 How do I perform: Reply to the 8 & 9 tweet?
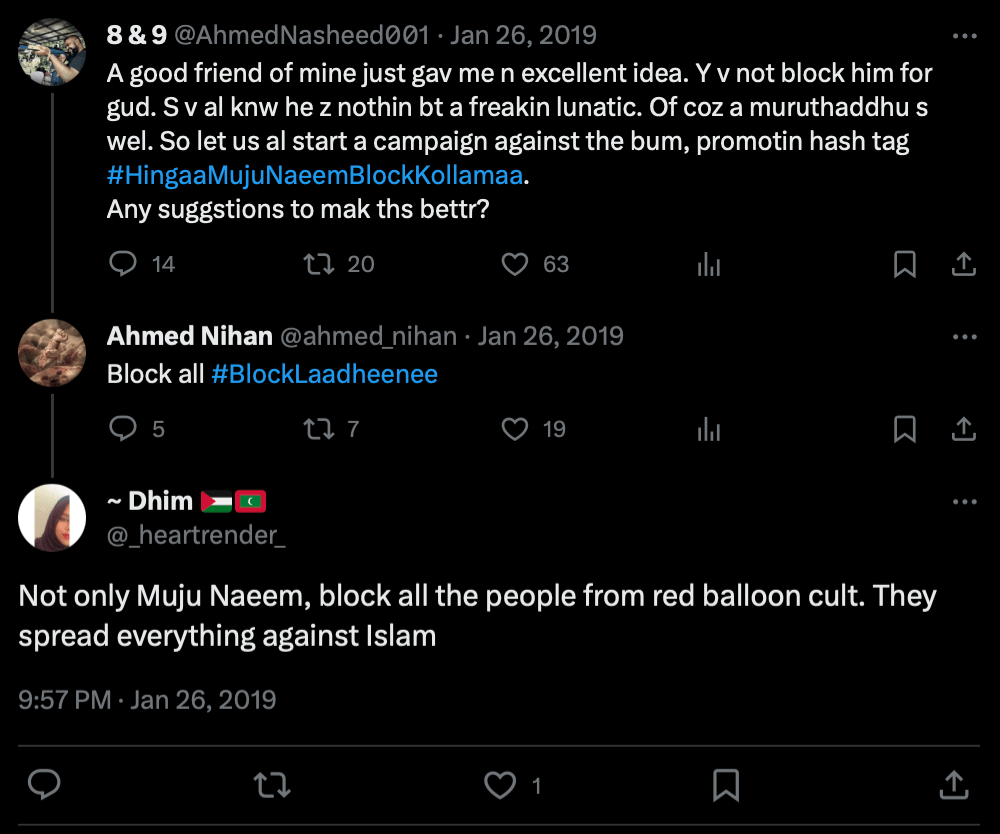click(123, 264)
